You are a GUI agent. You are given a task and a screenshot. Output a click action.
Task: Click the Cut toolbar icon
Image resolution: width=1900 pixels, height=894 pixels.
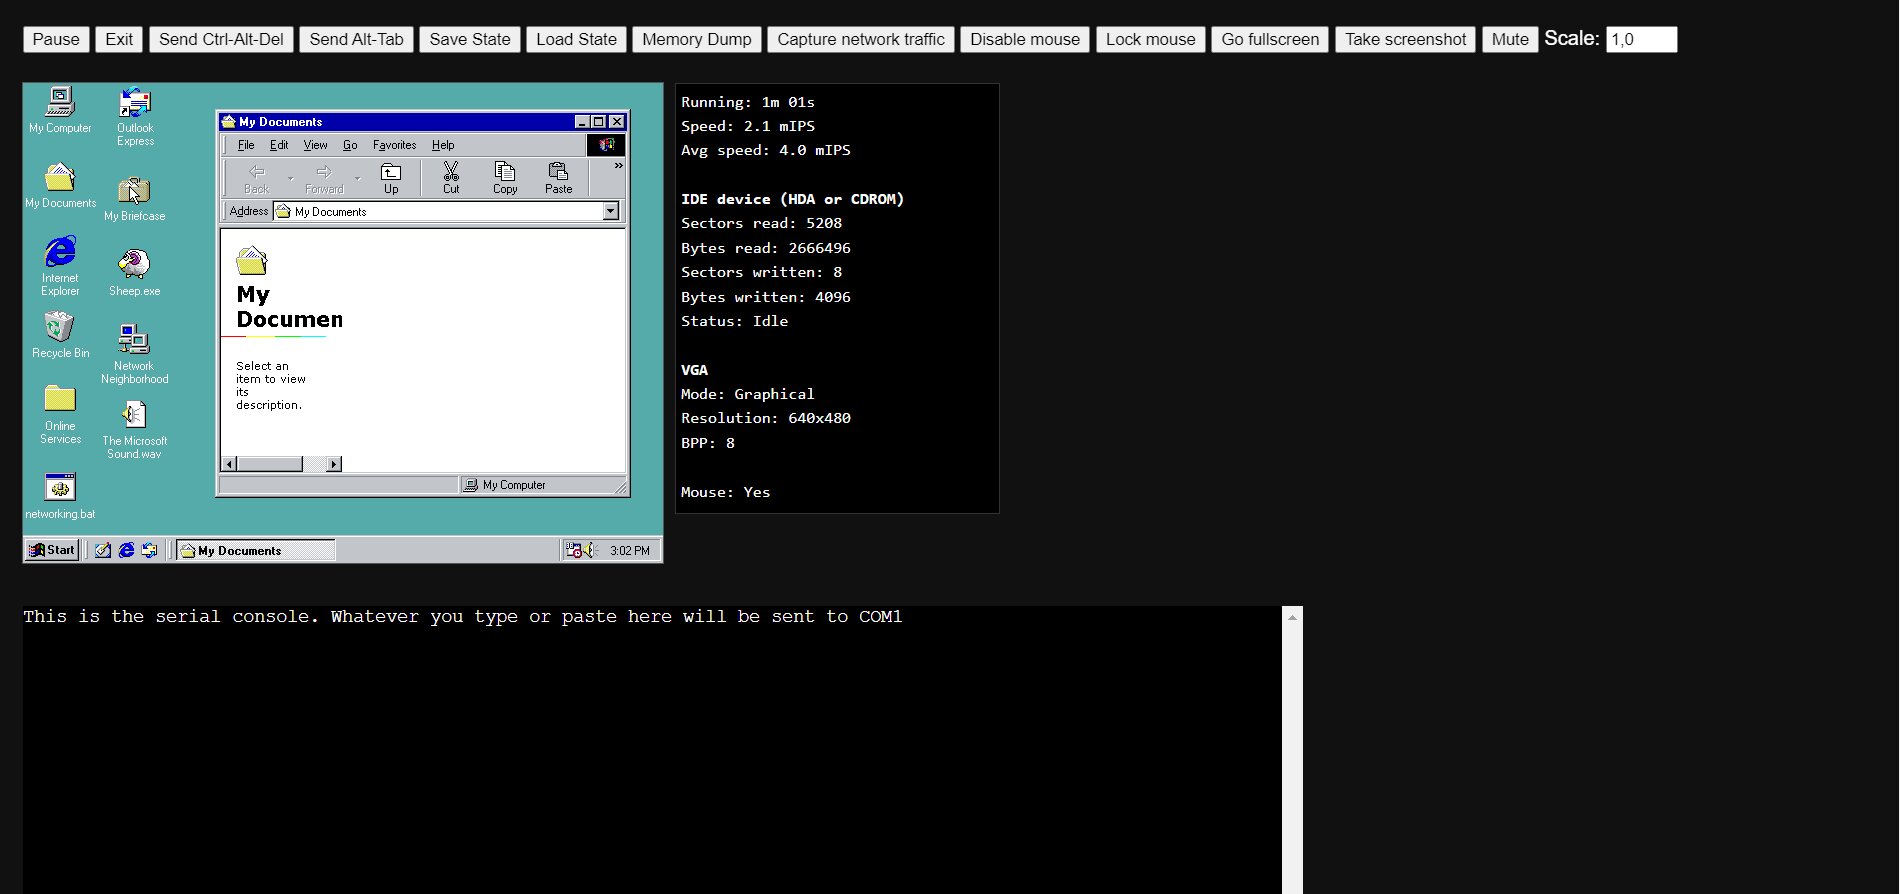tap(451, 178)
